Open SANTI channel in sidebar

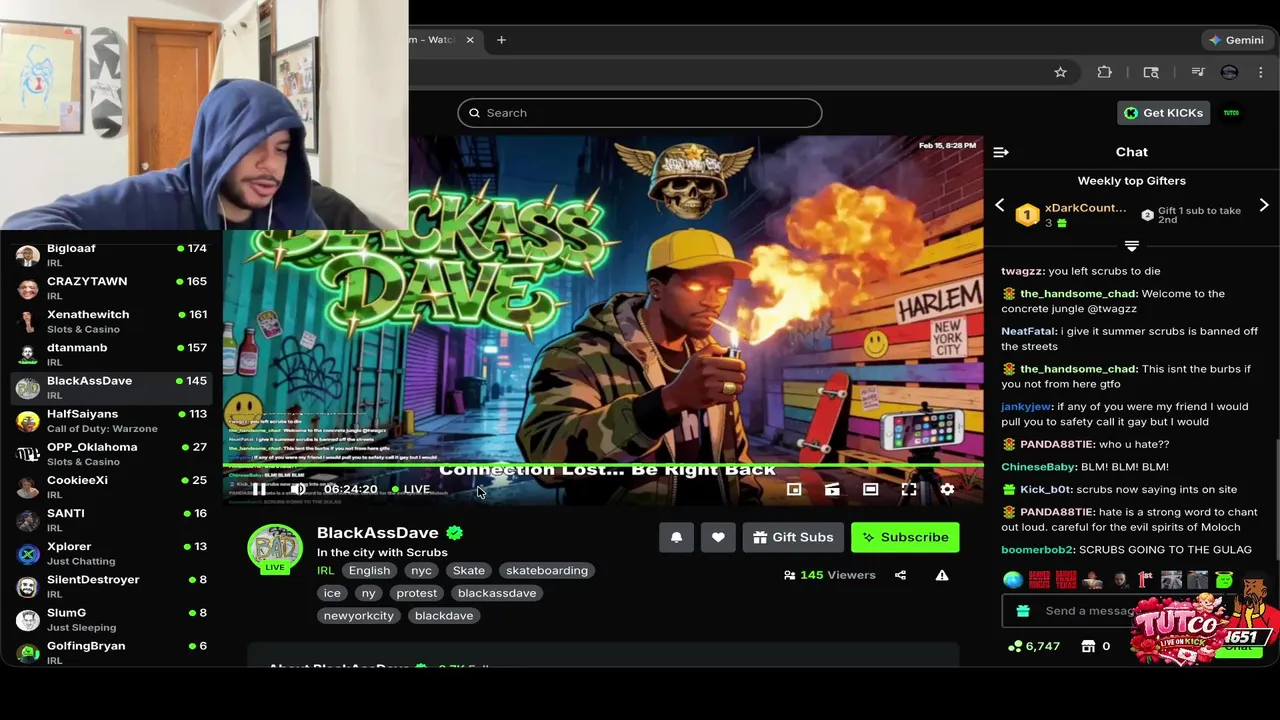coord(111,519)
